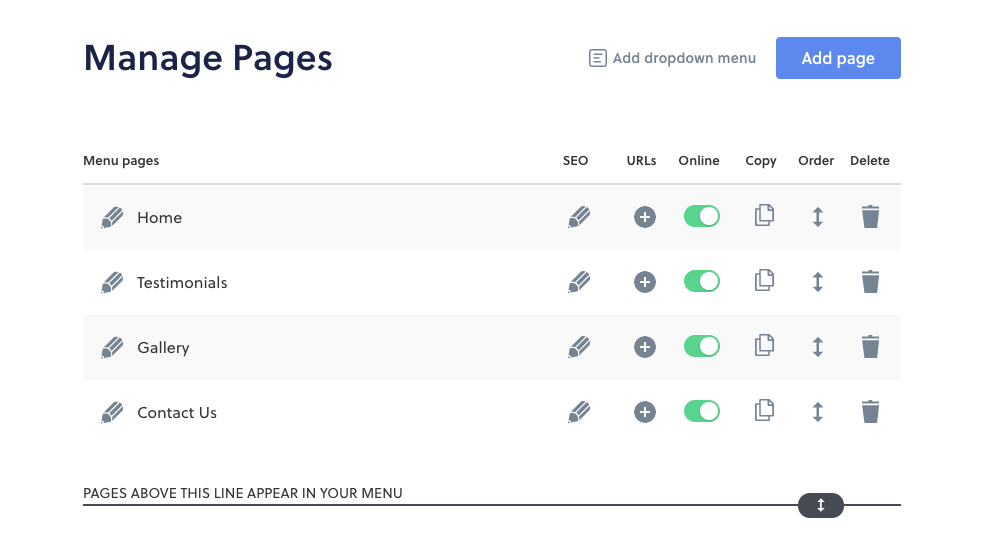Click the trash icon for Gallery
Viewport: 995px width, 538px height.
(x=871, y=346)
